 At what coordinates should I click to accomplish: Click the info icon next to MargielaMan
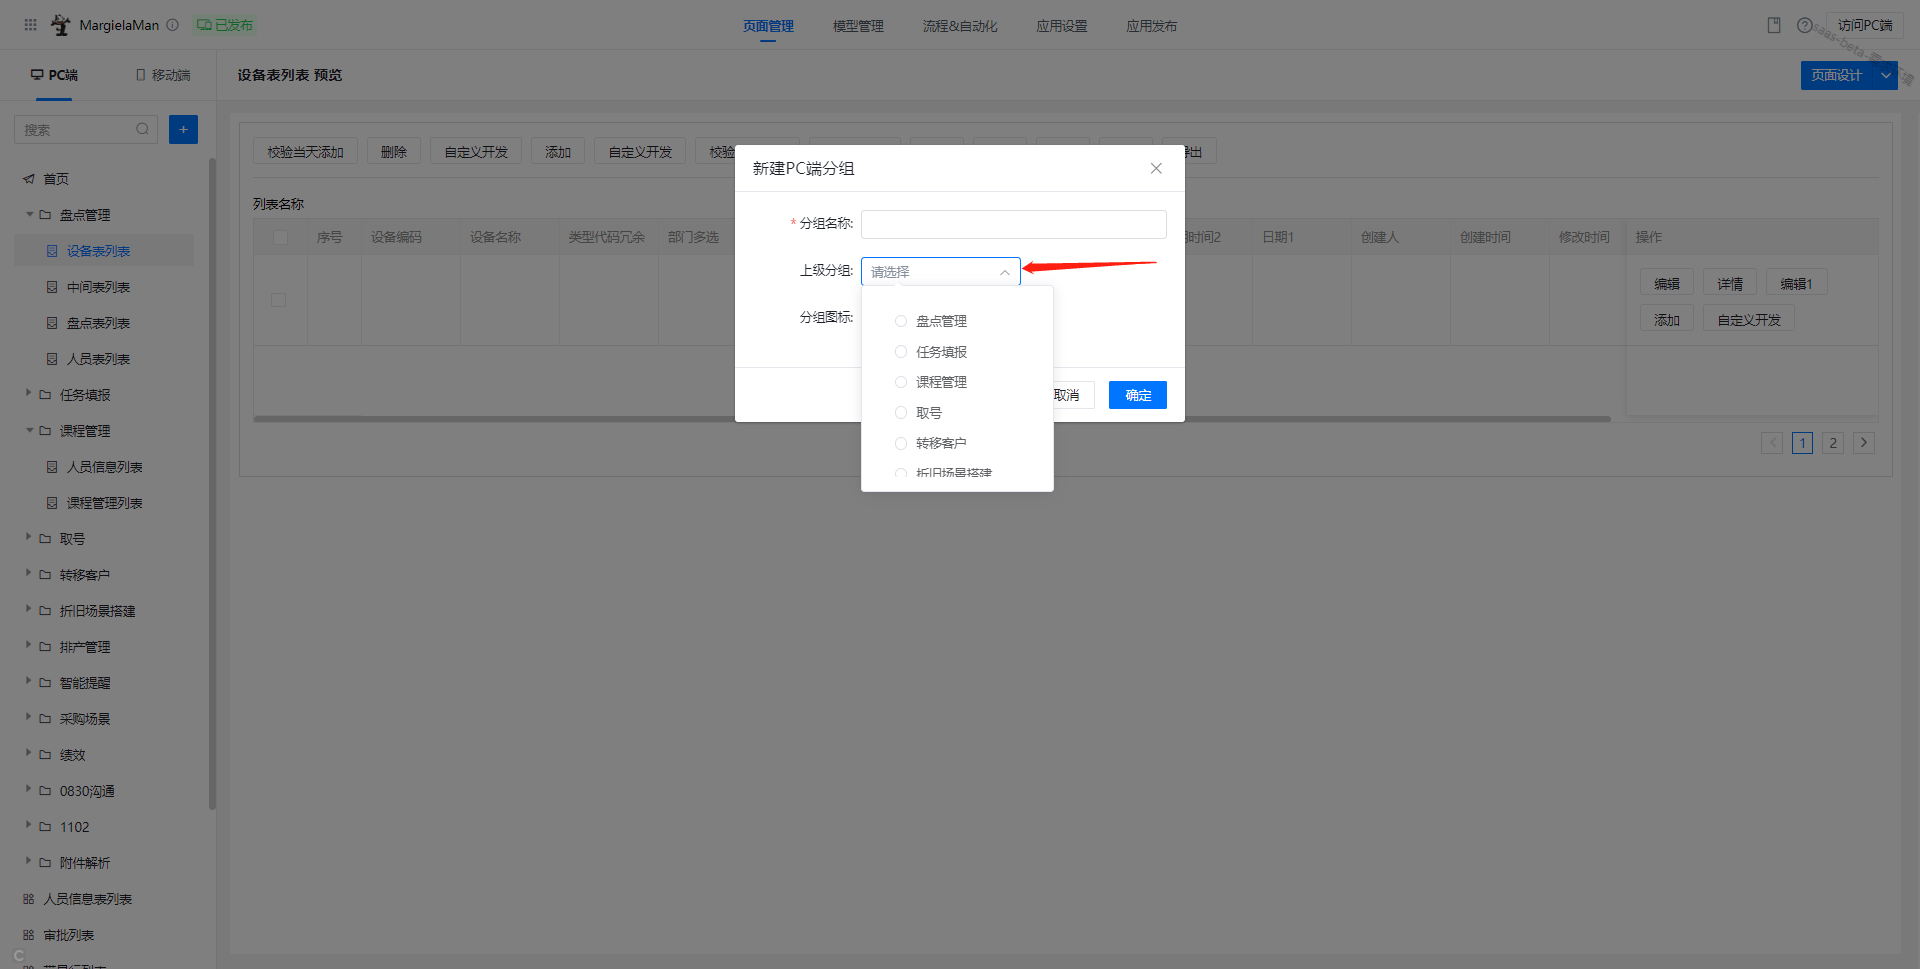point(172,25)
